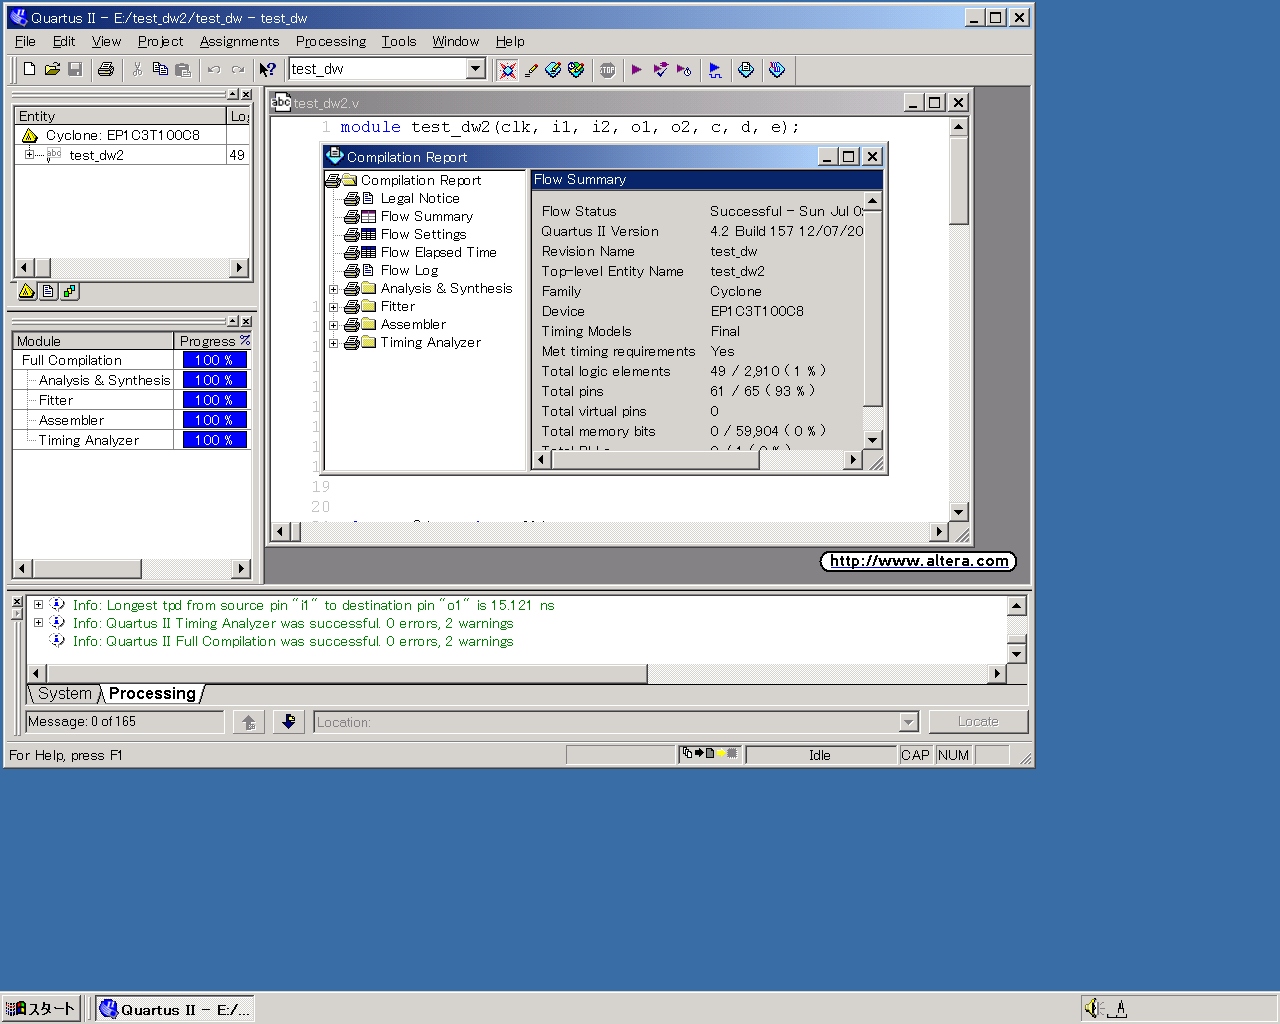Select Flow Summary in report tree
1280x1024 pixels.
(426, 216)
